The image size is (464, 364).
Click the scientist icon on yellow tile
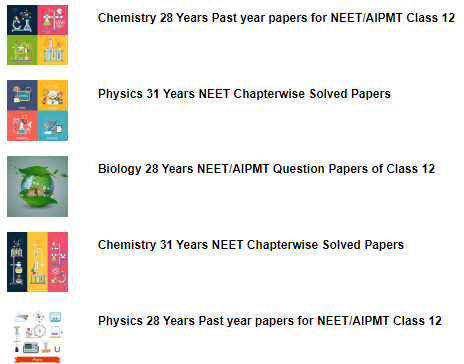click(53, 95)
